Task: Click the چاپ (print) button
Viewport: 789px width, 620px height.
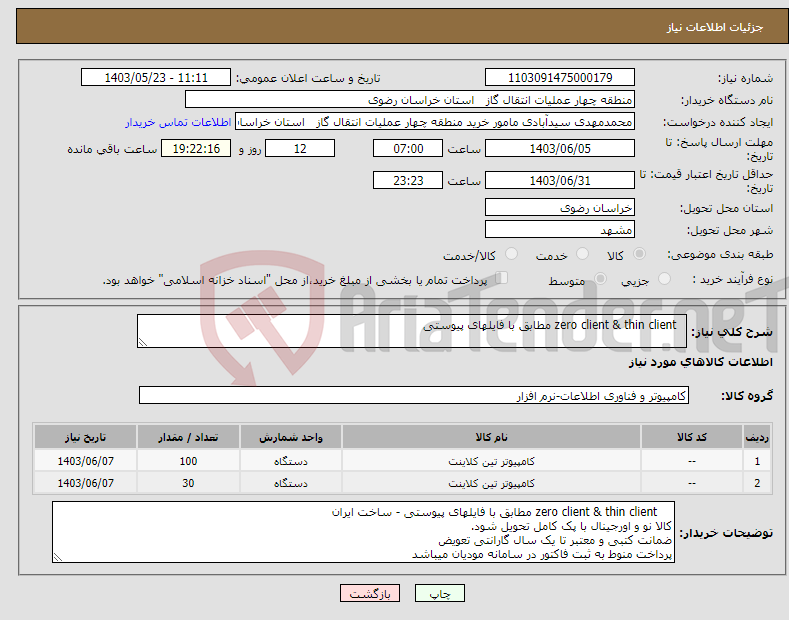Action: pos(439,593)
